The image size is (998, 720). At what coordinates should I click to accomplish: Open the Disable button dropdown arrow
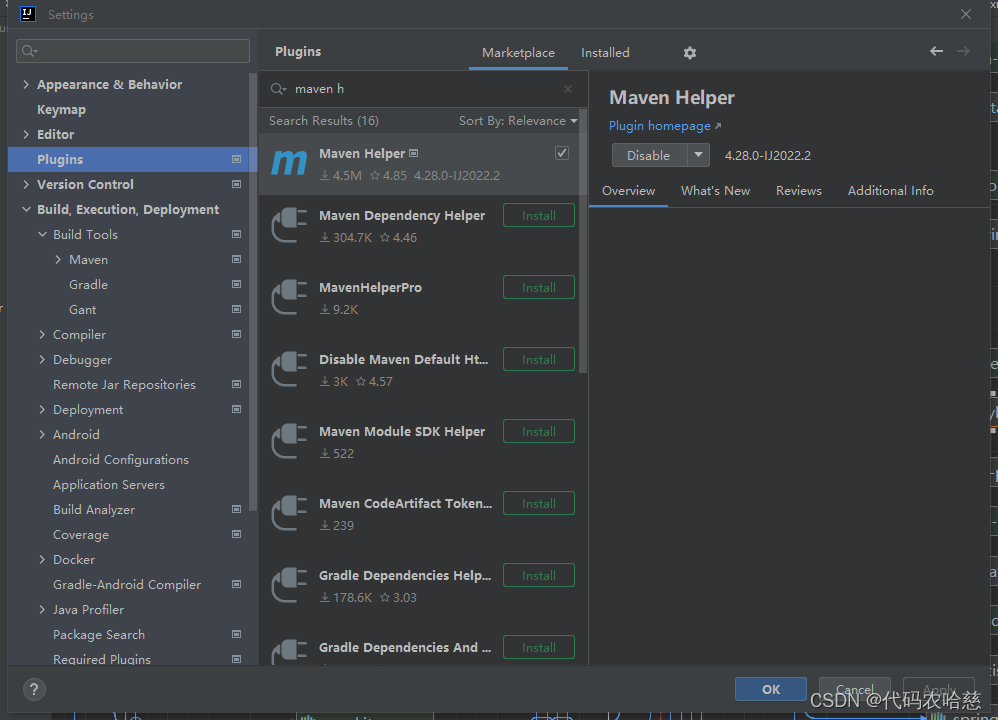coord(698,155)
